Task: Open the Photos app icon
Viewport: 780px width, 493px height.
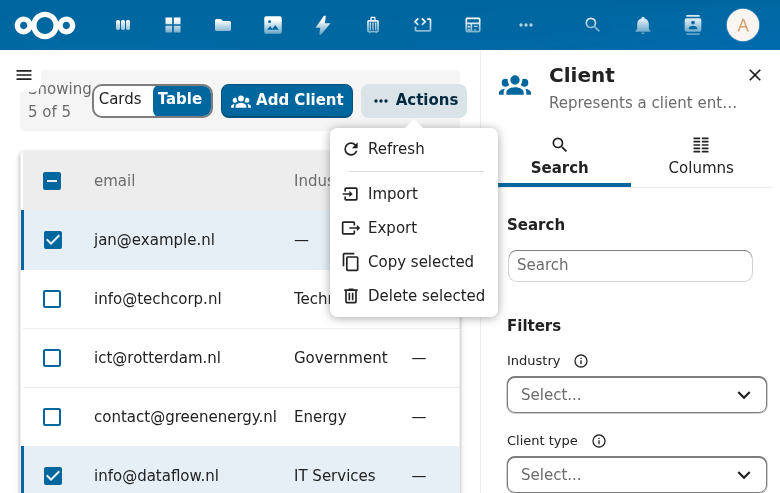Action: [x=273, y=25]
